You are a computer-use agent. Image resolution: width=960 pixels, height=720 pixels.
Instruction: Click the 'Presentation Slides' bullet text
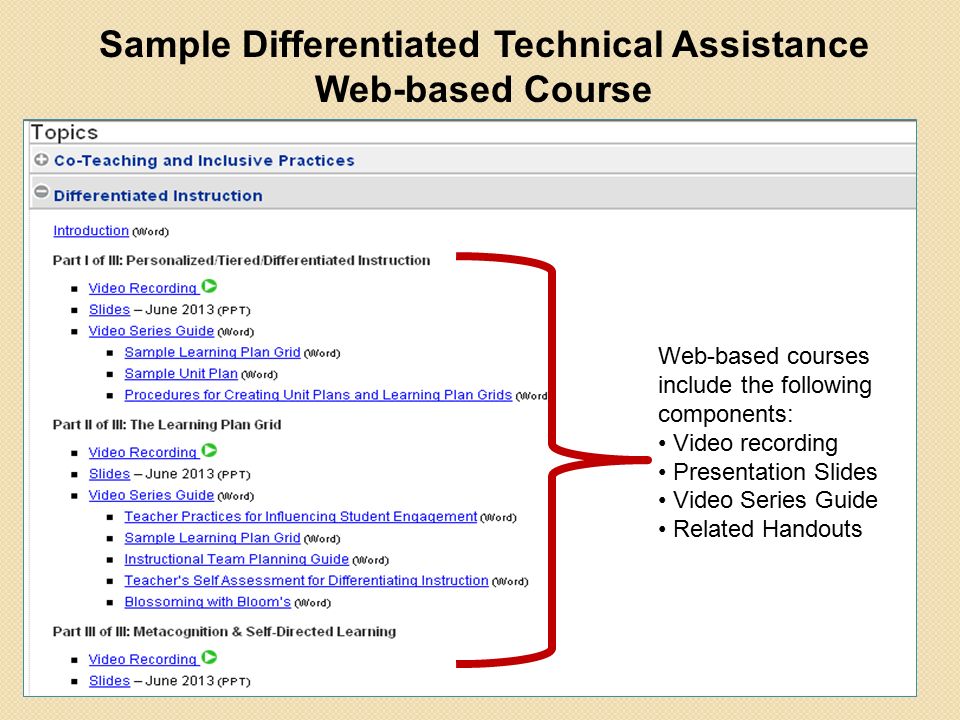pyautogui.click(x=775, y=472)
